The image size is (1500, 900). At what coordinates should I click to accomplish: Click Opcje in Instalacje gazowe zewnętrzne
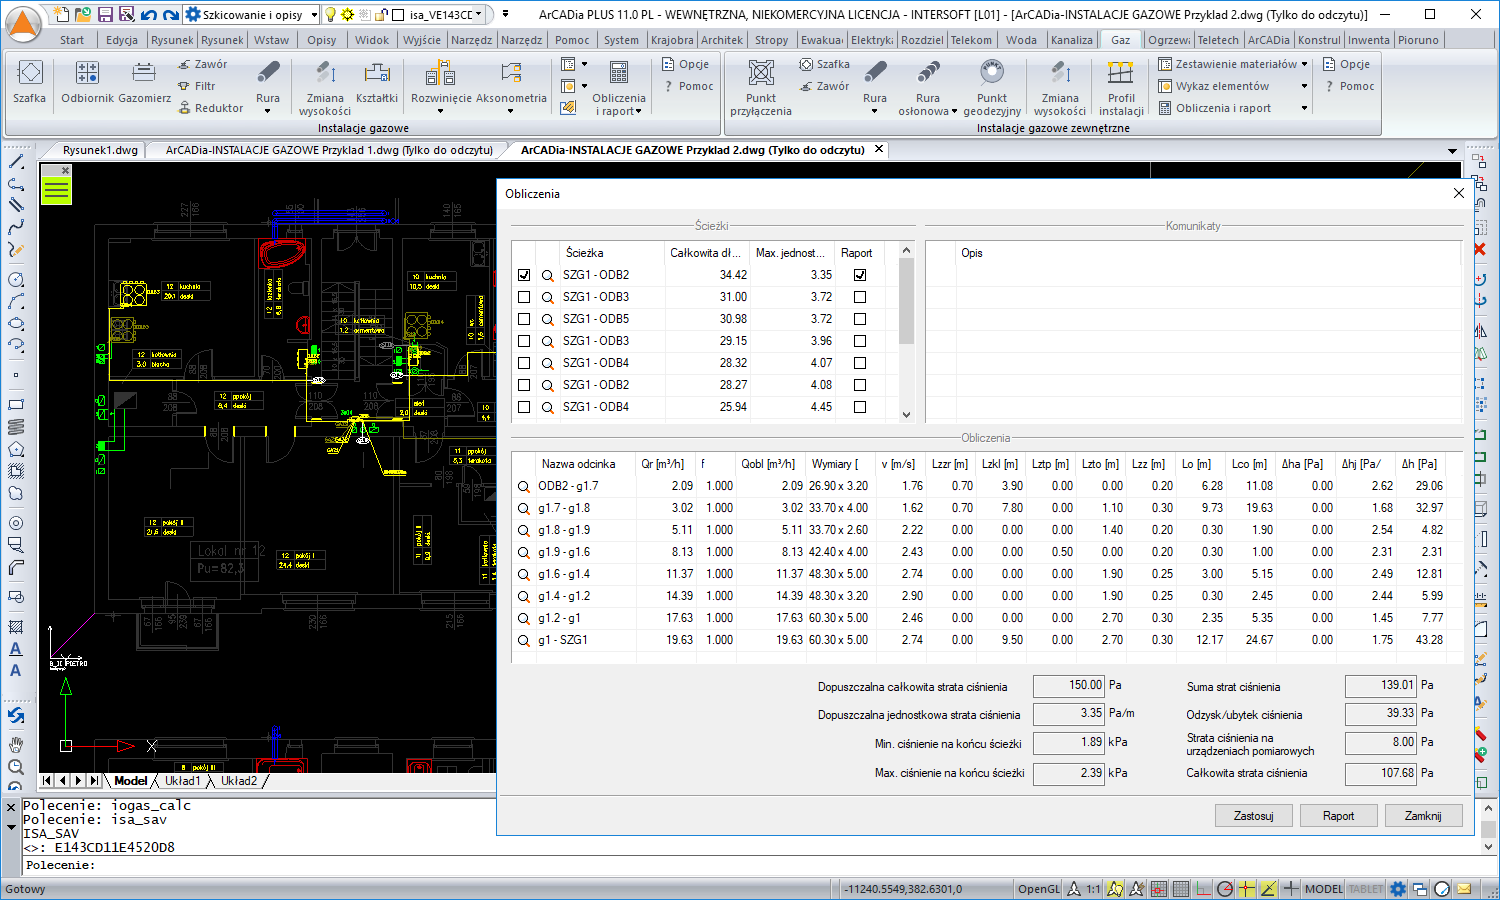coord(1346,64)
